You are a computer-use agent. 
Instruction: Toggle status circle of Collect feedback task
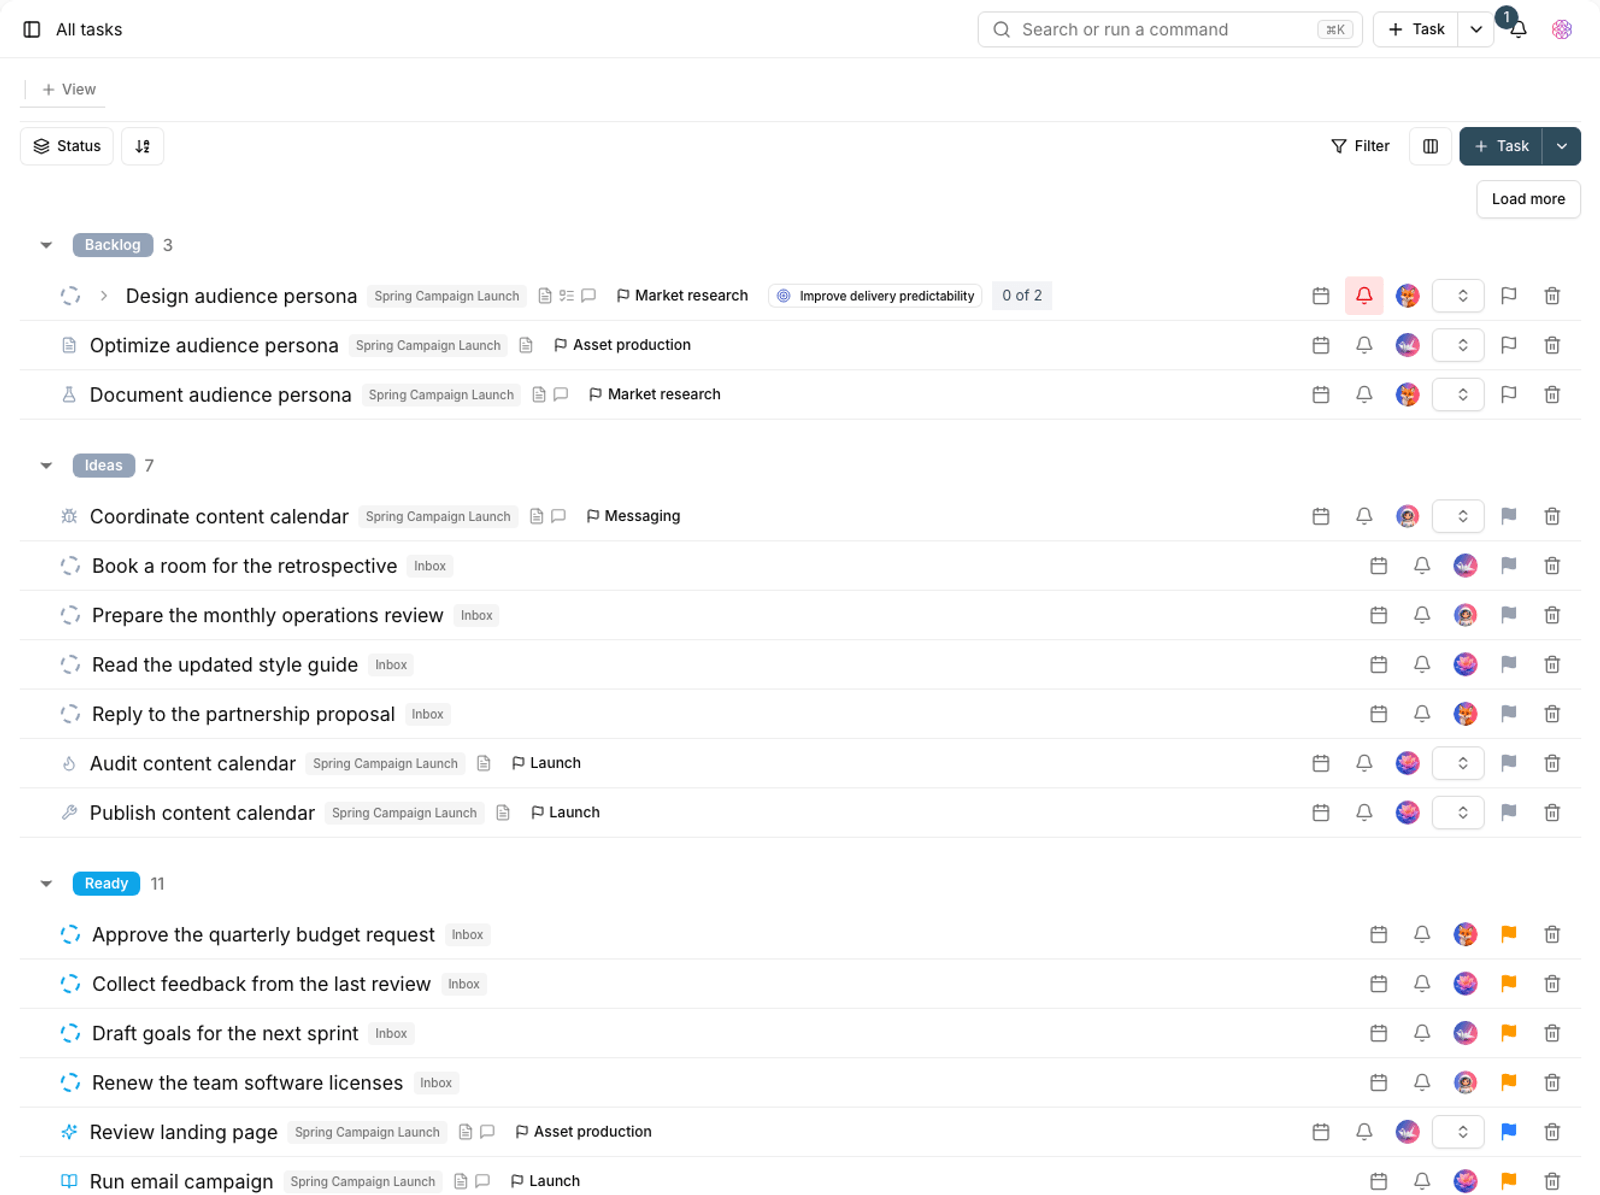(70, 984)
